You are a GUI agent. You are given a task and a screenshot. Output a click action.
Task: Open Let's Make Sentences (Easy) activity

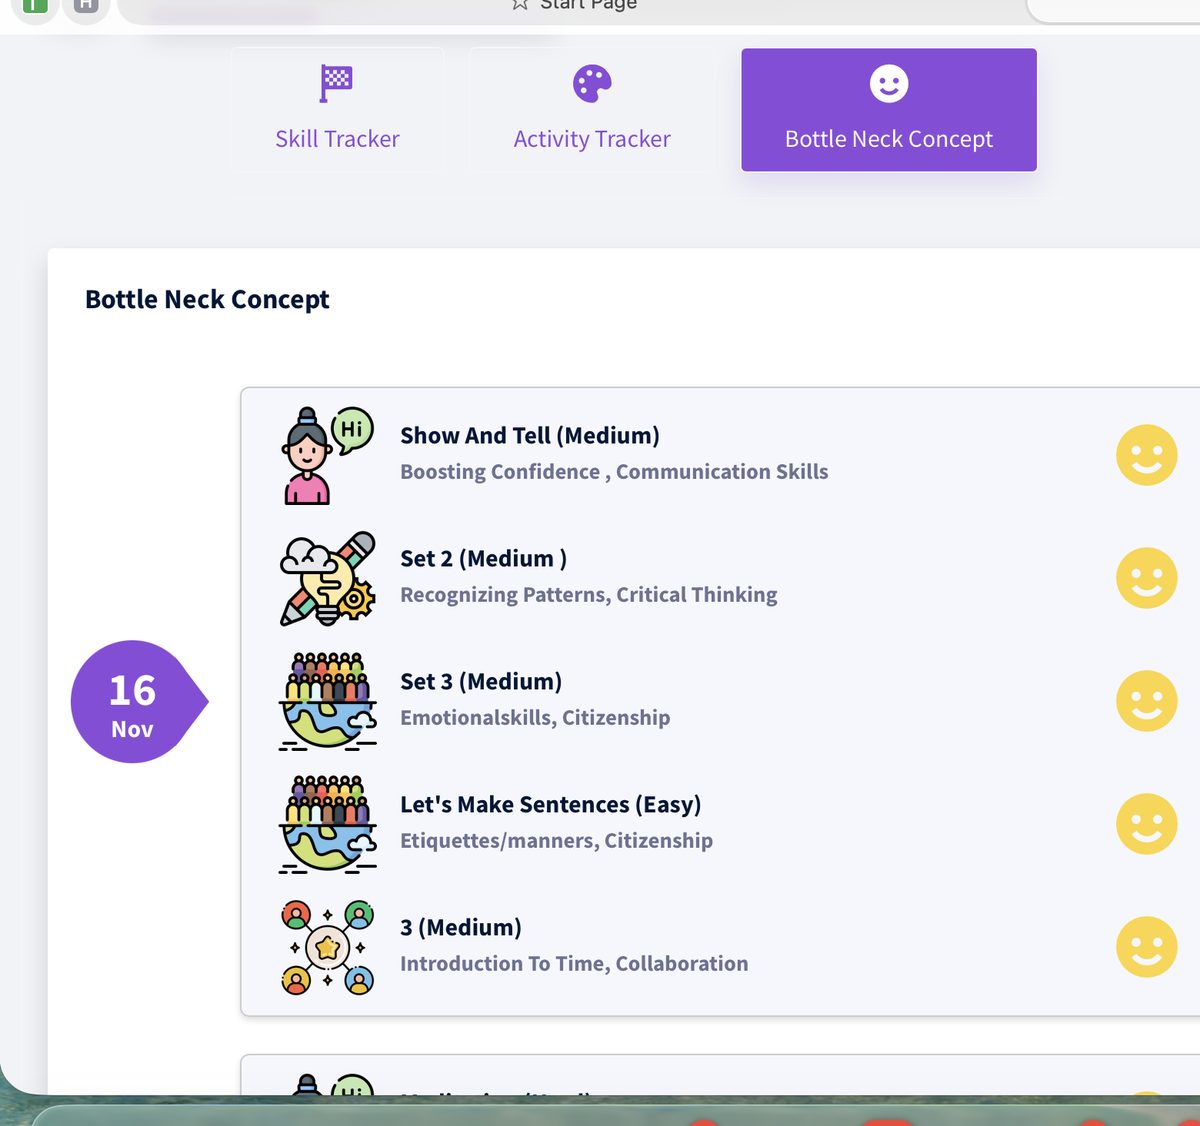[x=551, y=805]
